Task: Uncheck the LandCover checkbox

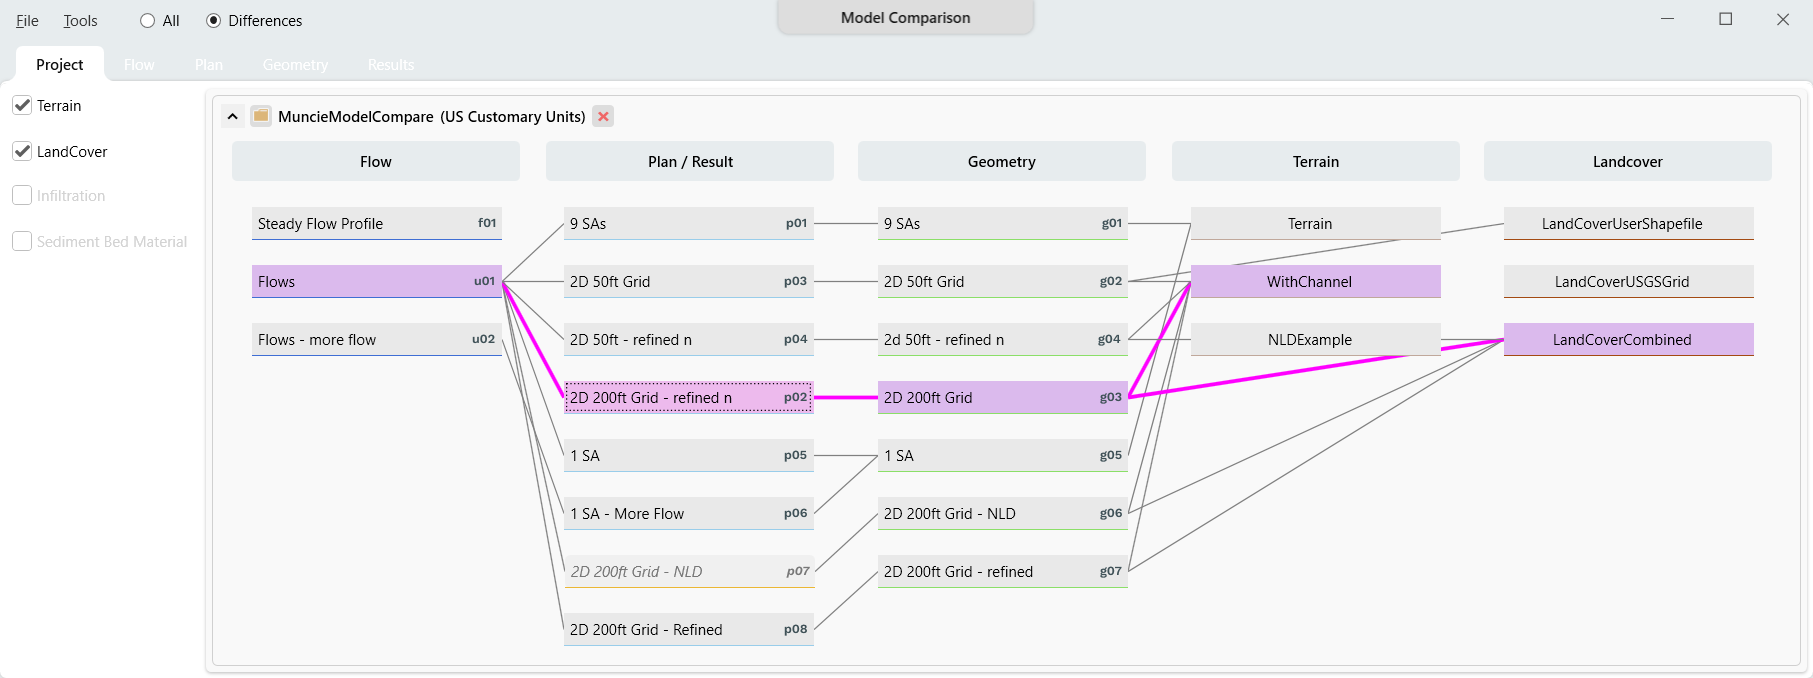Action: coord(22,151)
